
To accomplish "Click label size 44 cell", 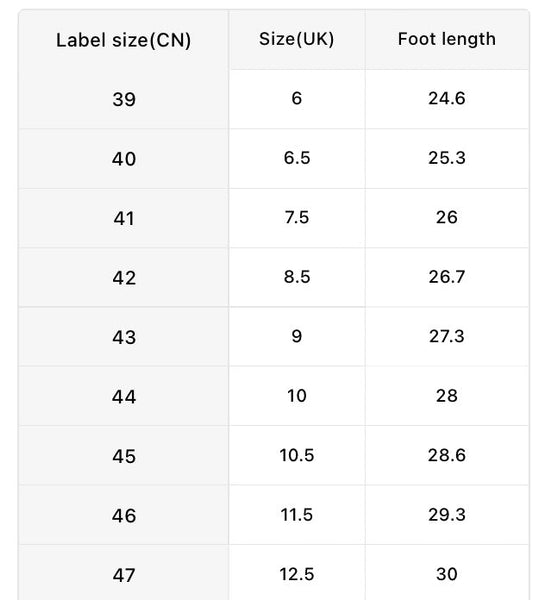I will [x=124, y=396].
